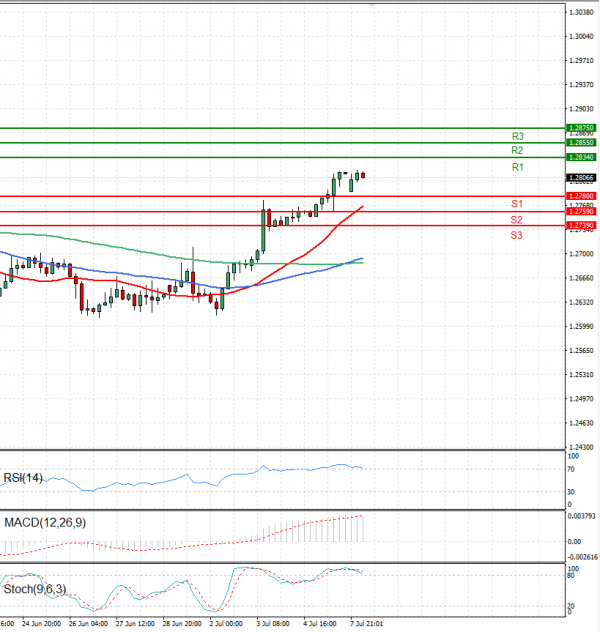Select the green 1.28550 price tag
Image resolution: width=600 pixels, height=632 pixels.
(581, 143)
